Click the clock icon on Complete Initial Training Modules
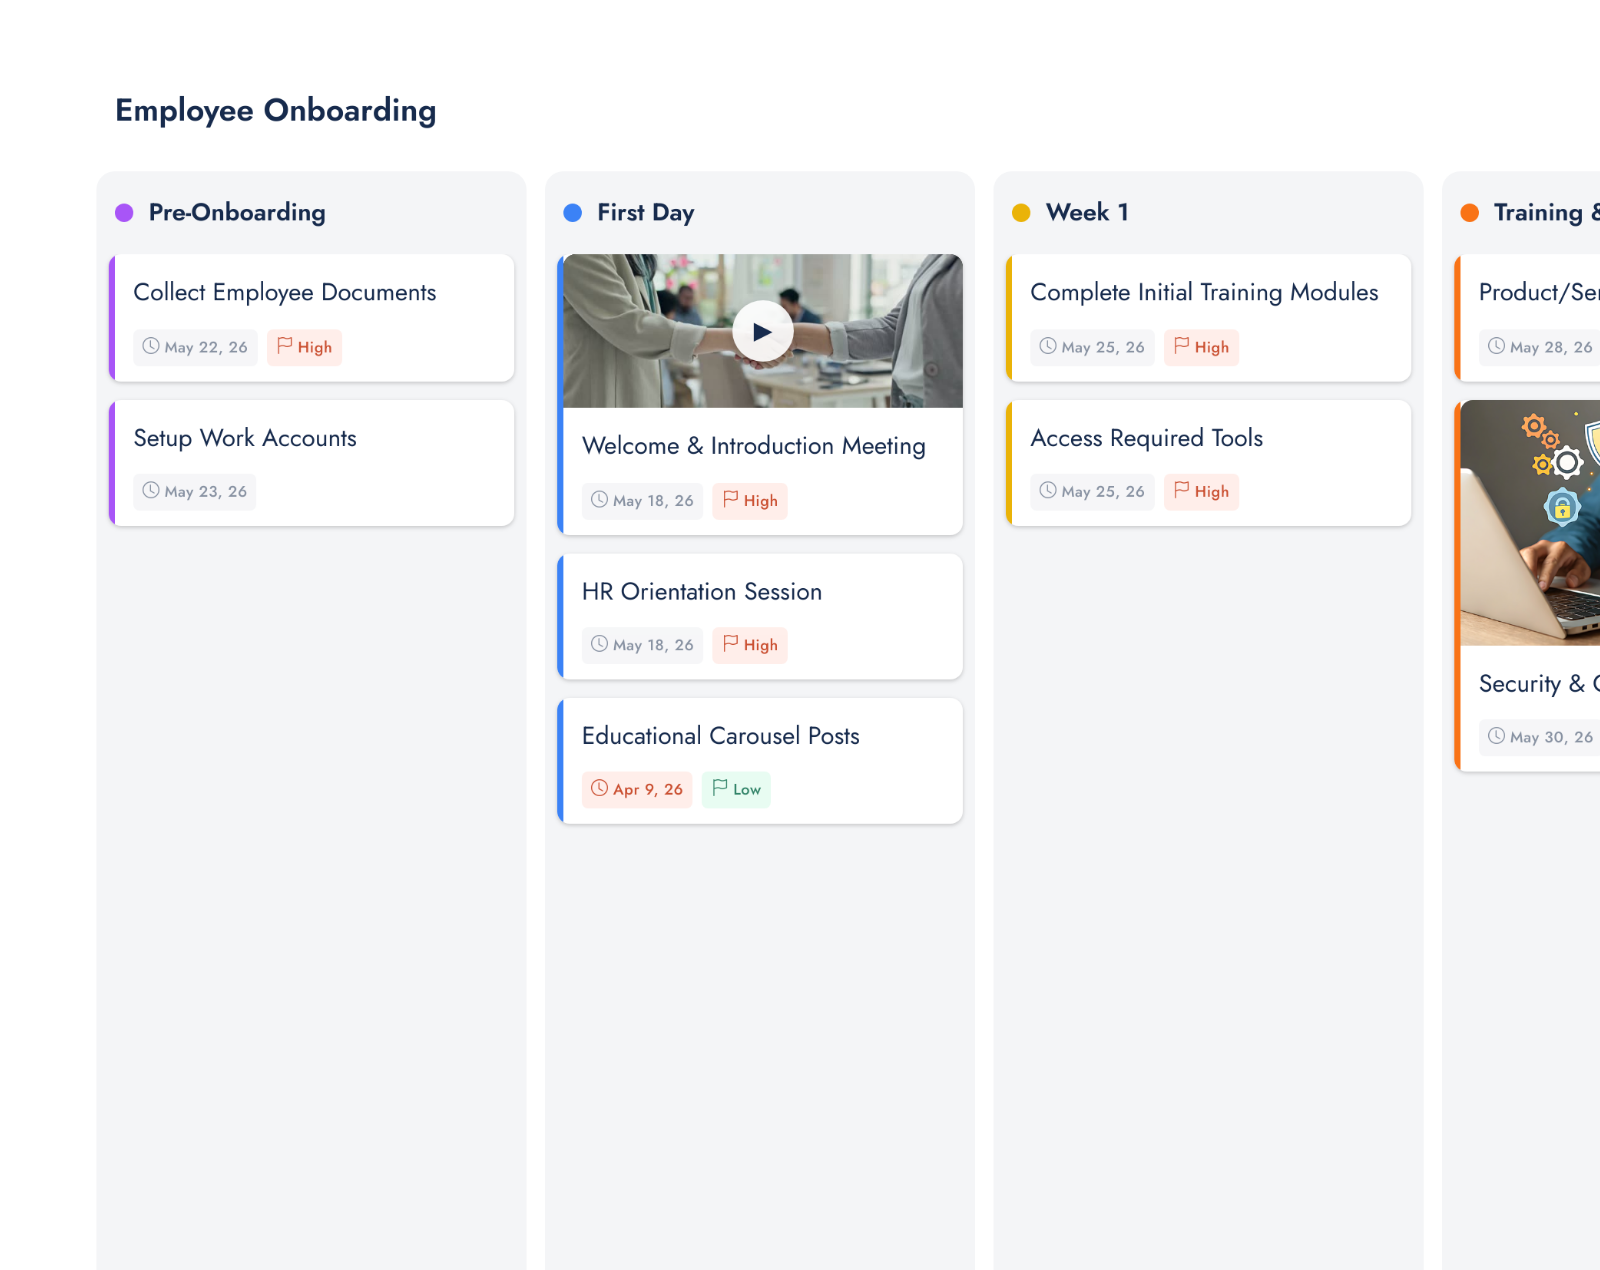 1048,346
